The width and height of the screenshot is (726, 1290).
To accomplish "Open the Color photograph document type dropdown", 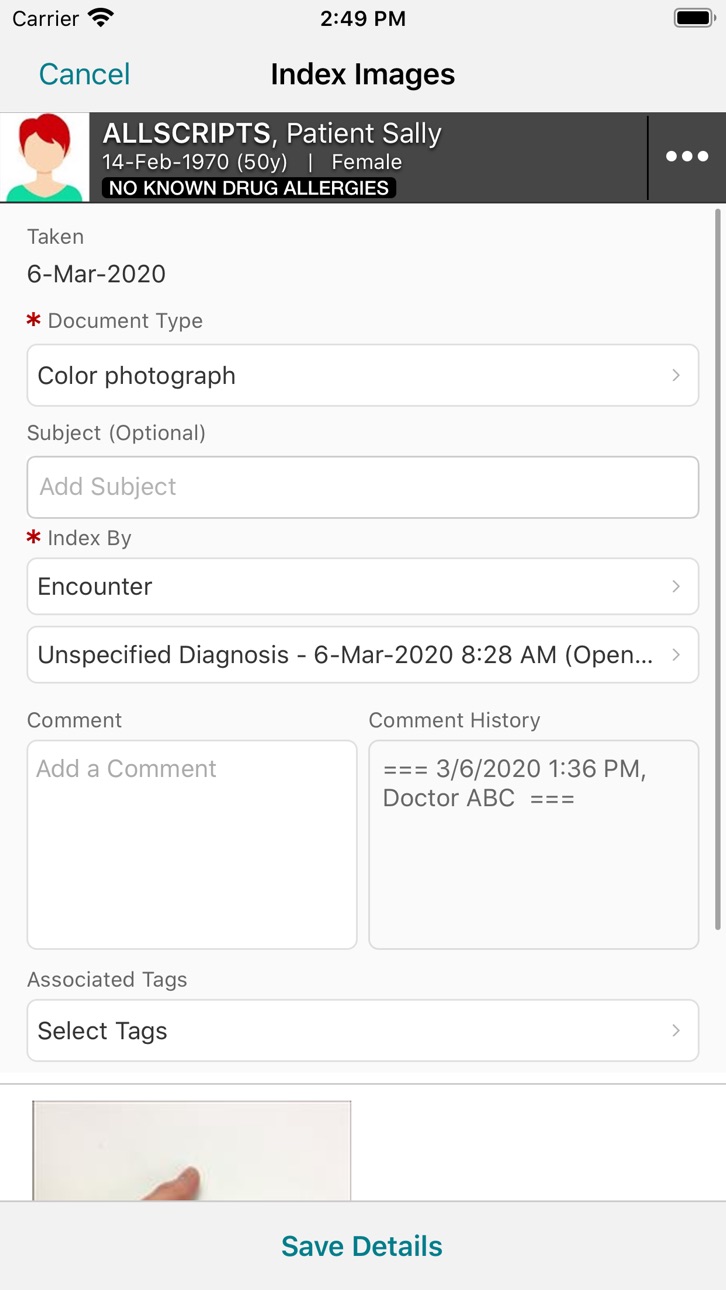I will pos(363,375).
